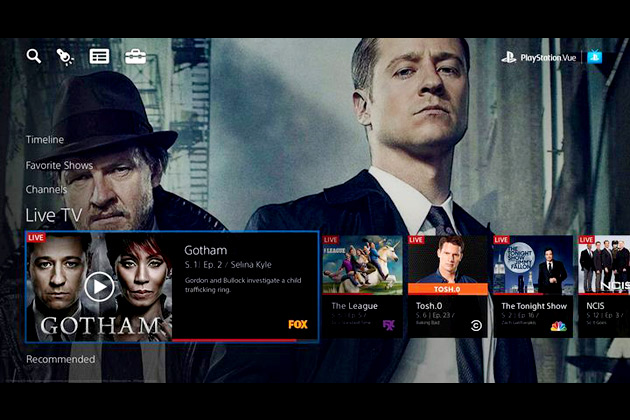Open the explore flashlight icon
The width and height of the screenshot is (630, 420).
coord(65,57)
